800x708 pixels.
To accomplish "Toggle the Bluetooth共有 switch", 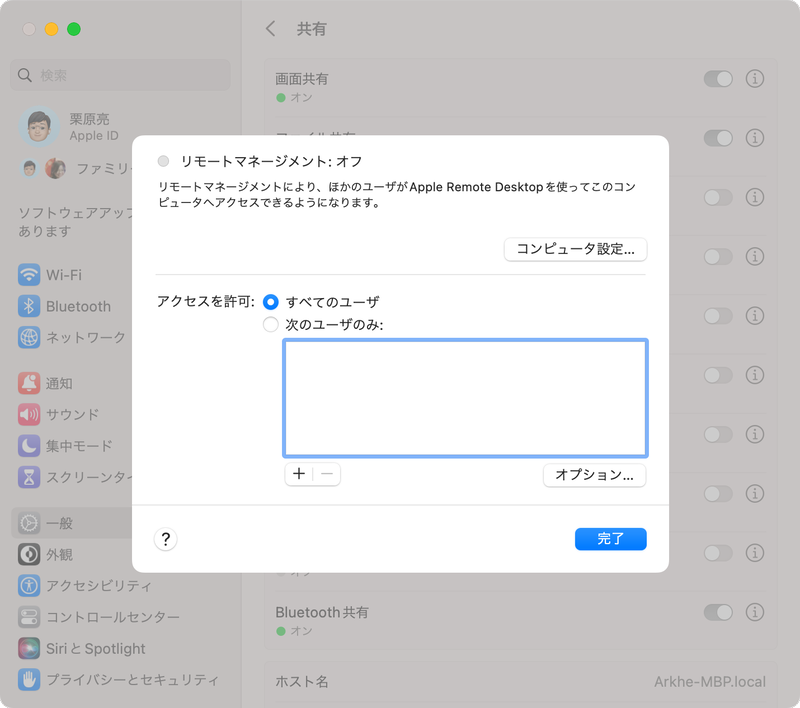I will (721, 611).
